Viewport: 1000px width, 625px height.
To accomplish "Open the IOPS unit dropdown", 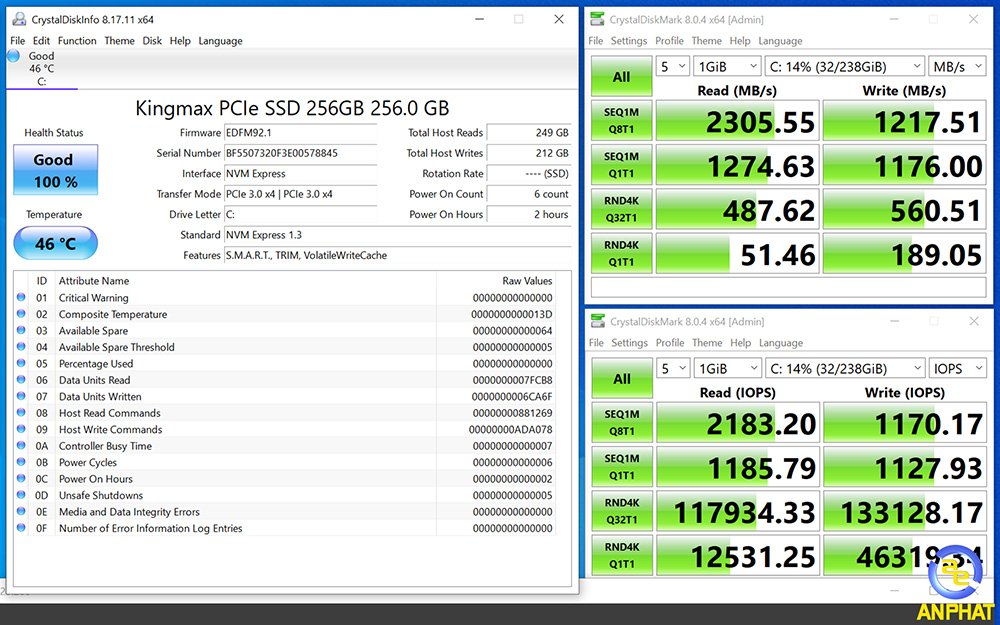I will pyautogui.click(x=957, y=369).
